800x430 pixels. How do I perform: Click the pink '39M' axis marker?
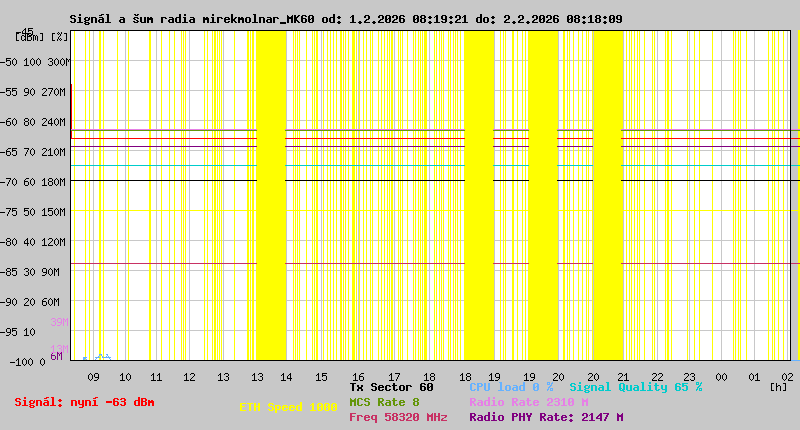pos(59,322)
